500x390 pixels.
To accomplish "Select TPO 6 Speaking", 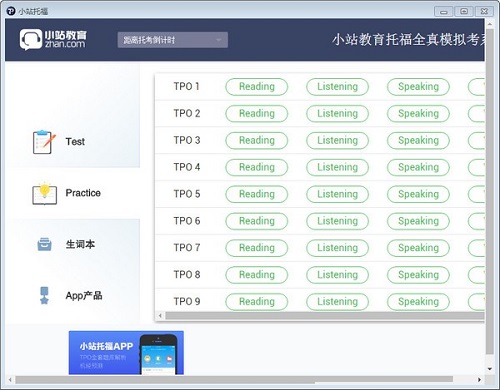I will 418,221.
